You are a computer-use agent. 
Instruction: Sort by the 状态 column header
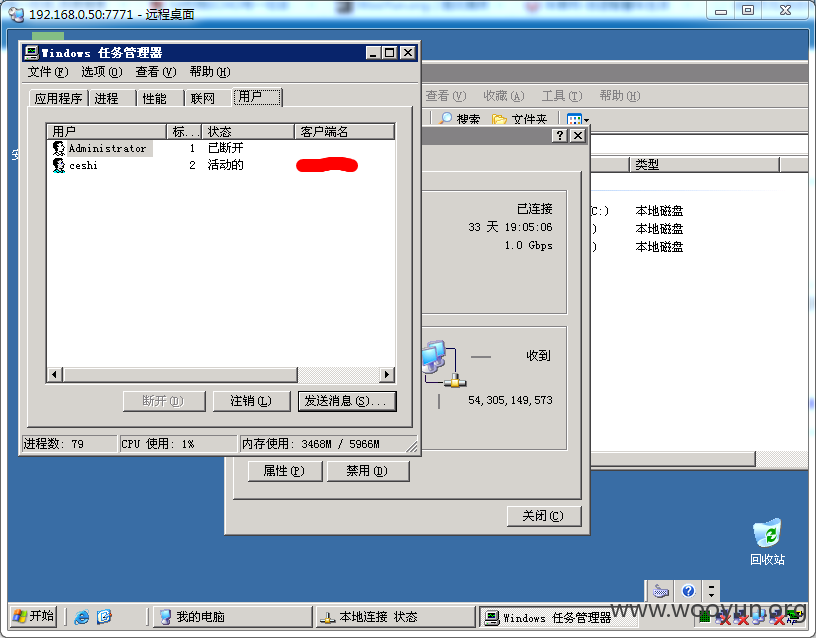click(248, 132)
